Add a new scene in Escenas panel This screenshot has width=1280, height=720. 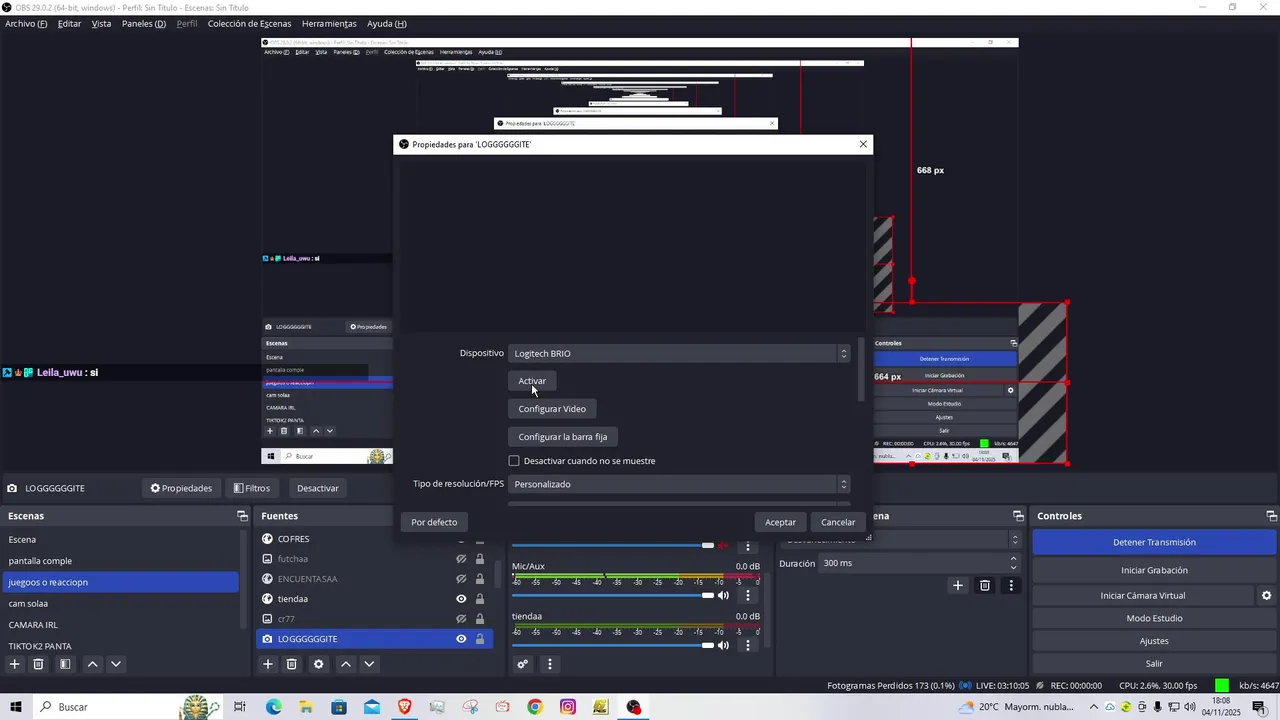pyautogui.click(x=15, y=664)
